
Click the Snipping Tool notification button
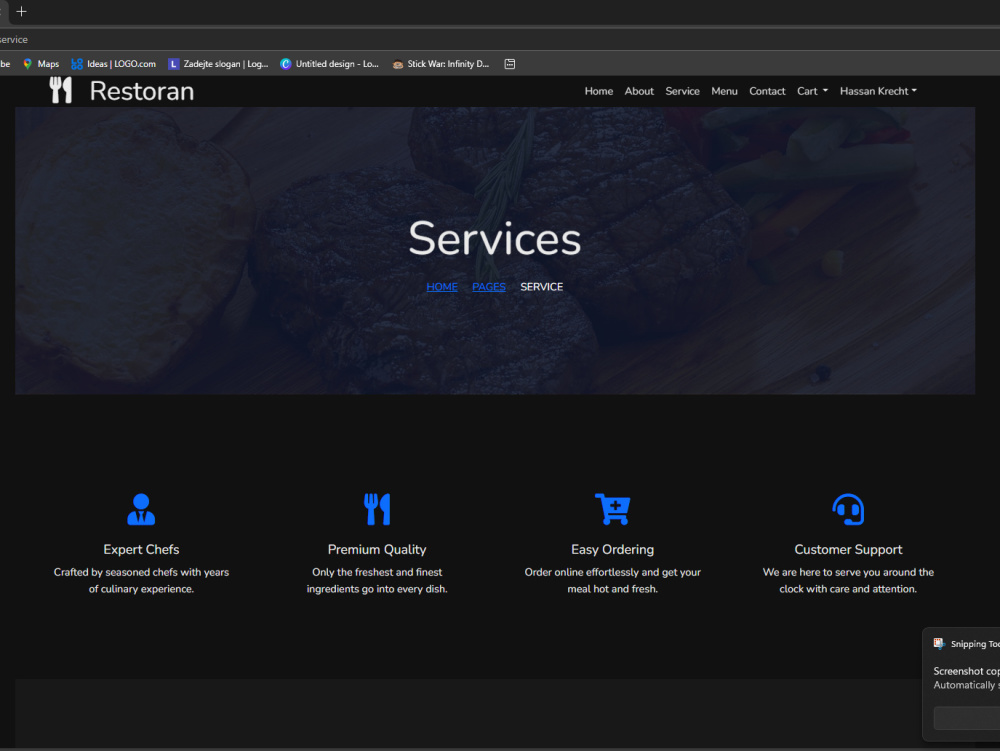[x=967, y=718]
